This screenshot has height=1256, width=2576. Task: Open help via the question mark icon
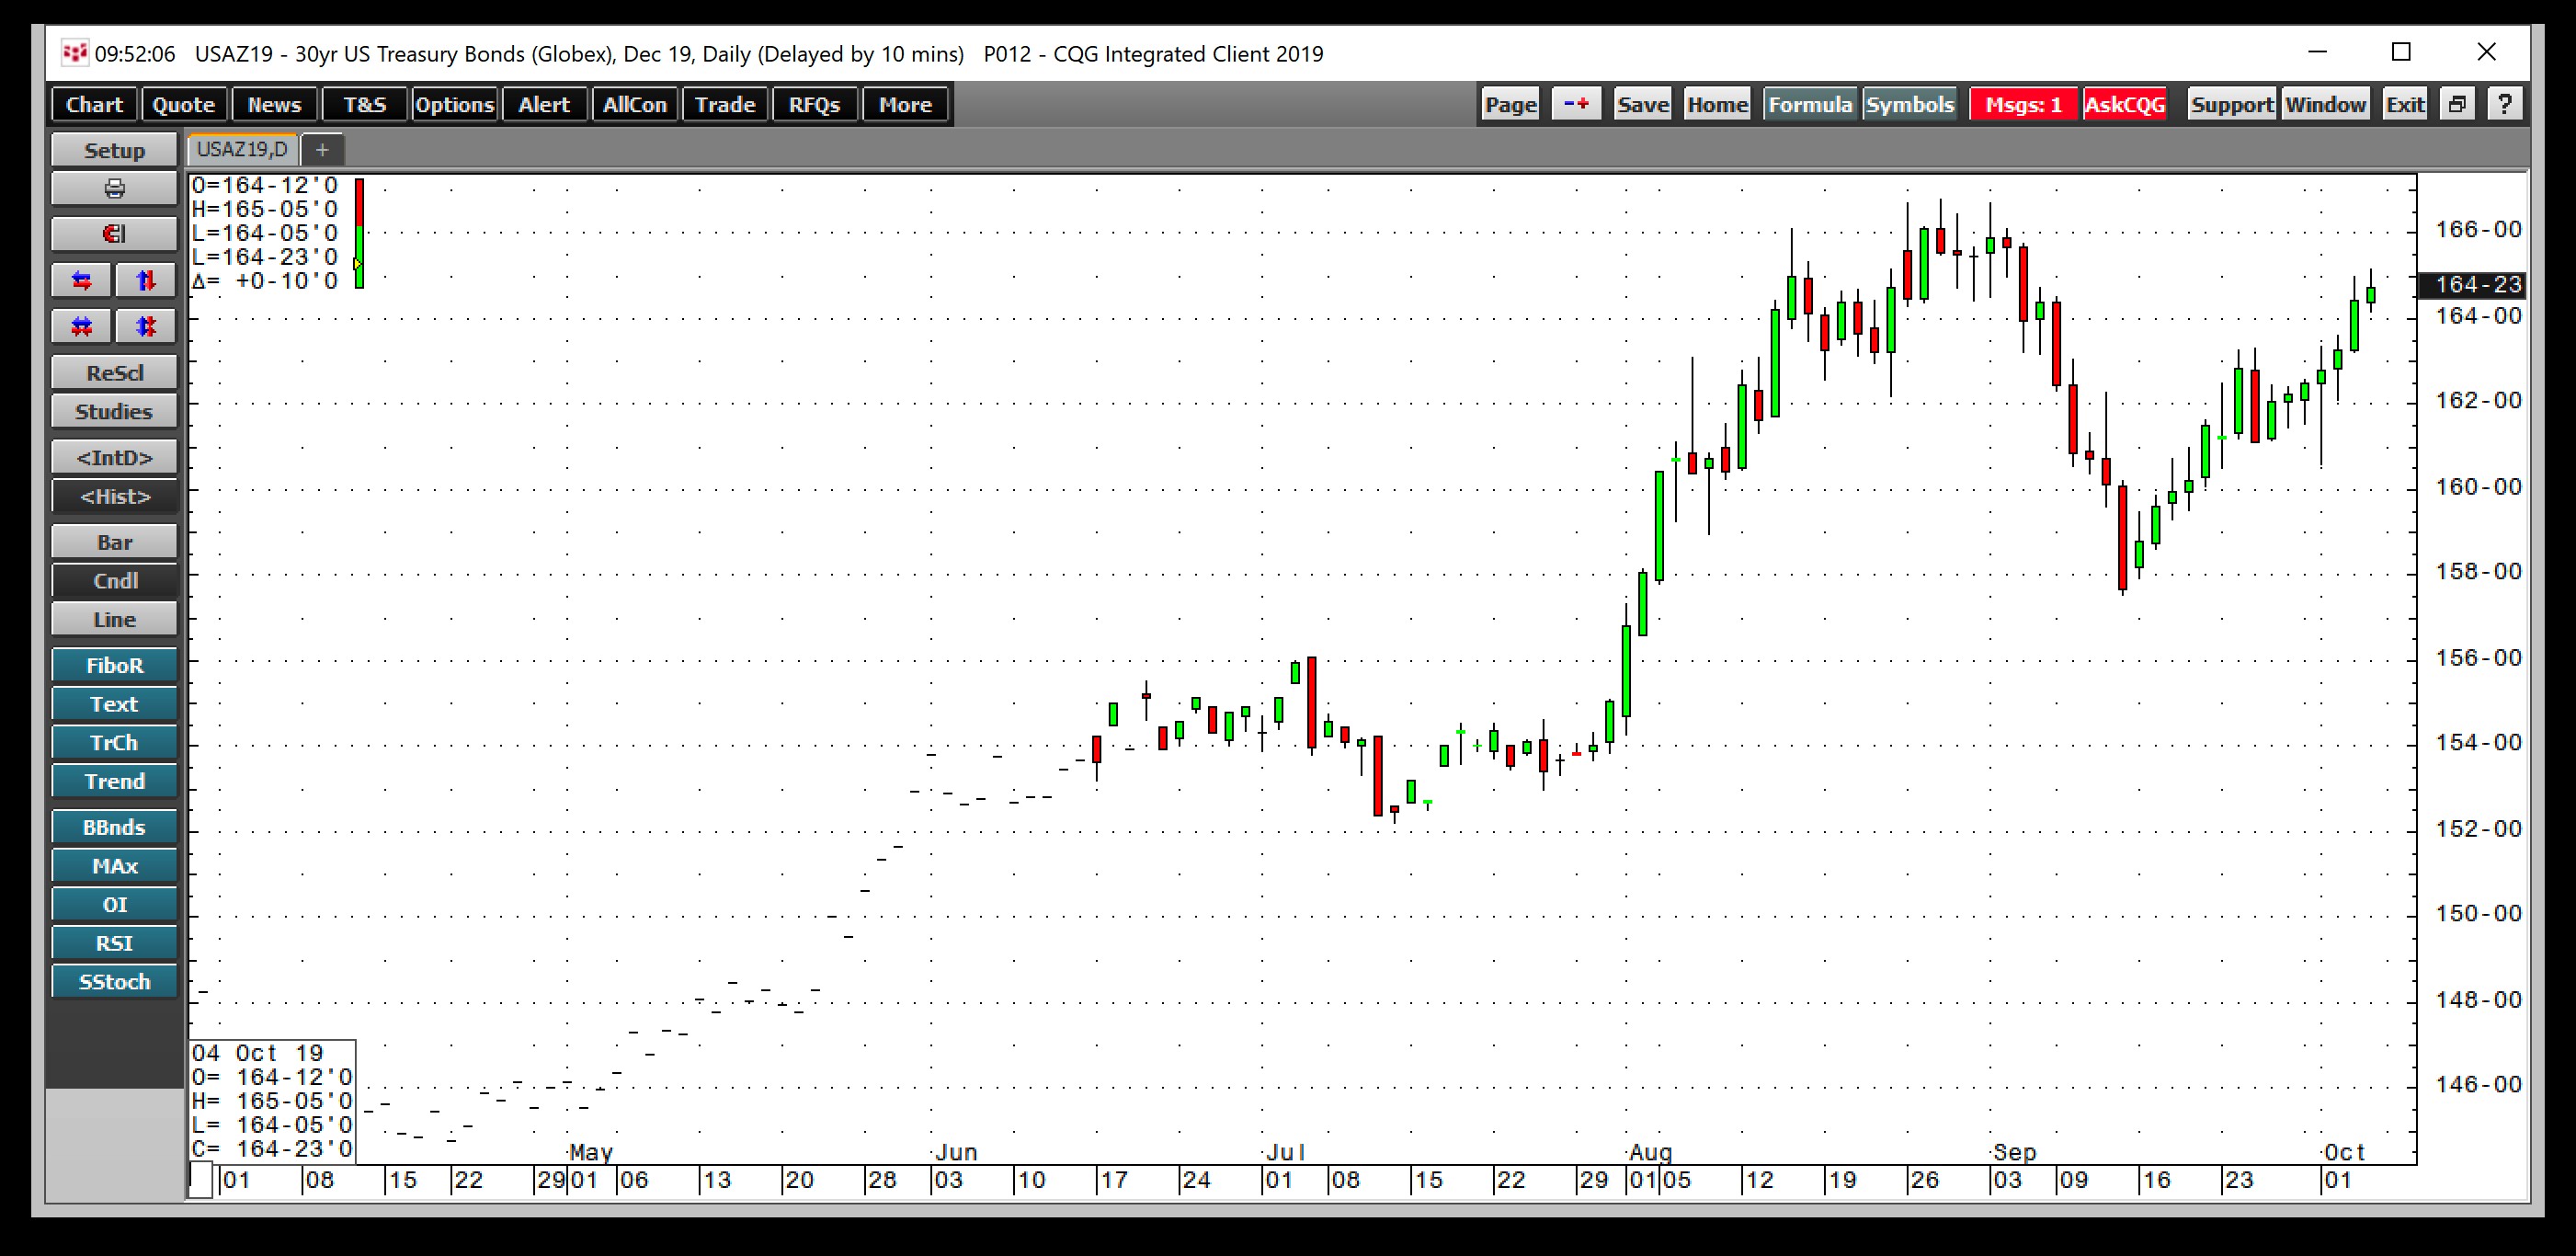click(2506, 103)
